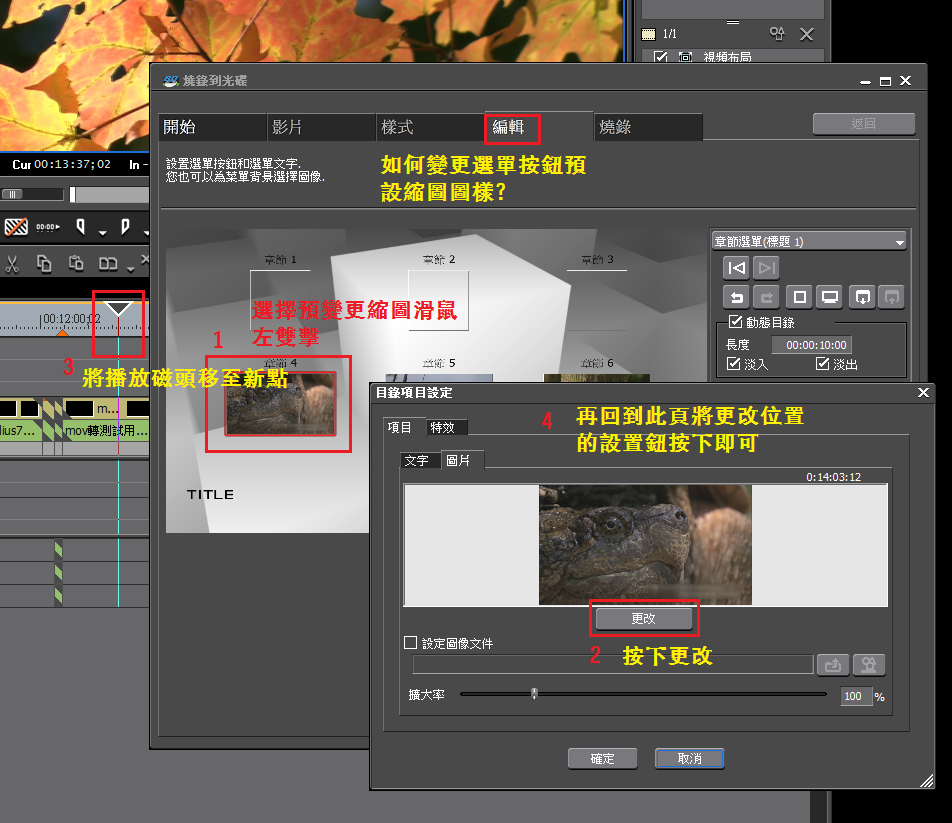Open the 章節選單(標題 1) dropdown
Viewport: 952px width, 823px height.
click(x=808, y=241)
